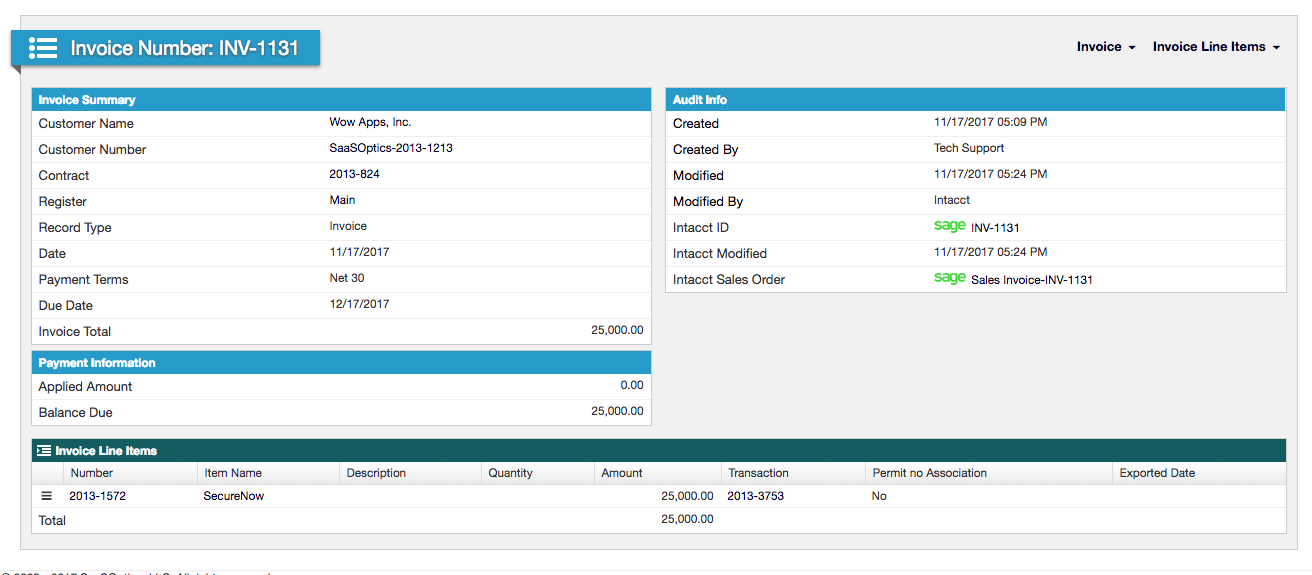
Task: Click the line item amount 25,000.00 for SecureNow
Action: click(687, 496)
